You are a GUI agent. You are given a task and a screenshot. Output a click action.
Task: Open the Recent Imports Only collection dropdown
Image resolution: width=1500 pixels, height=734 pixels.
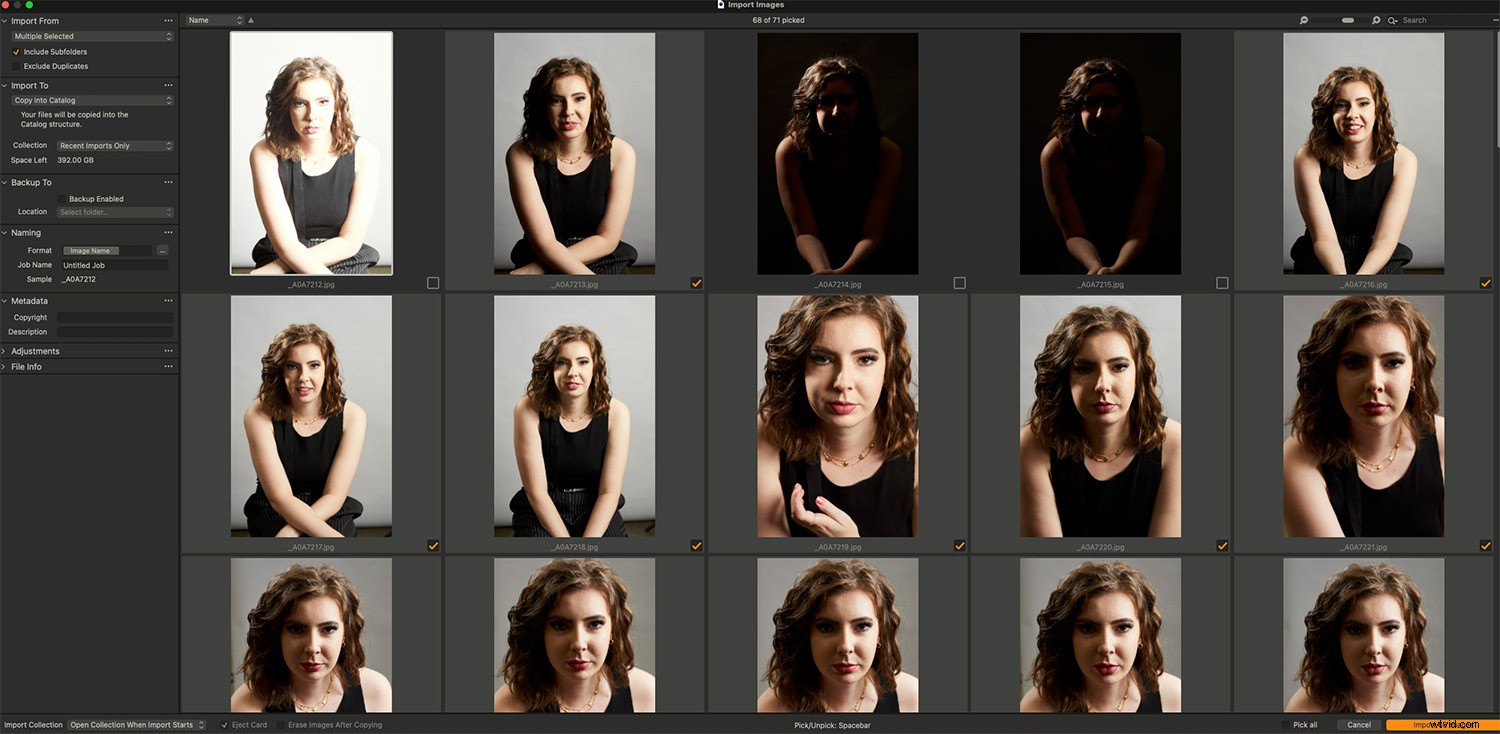tap(115, 145)
